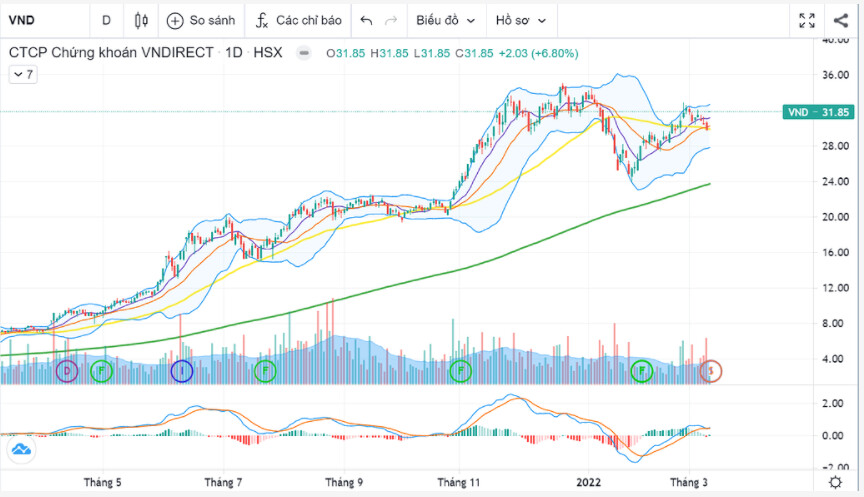
Task: Expand the Biểu đồ dropdown
Action: click(x=446, y=20)
